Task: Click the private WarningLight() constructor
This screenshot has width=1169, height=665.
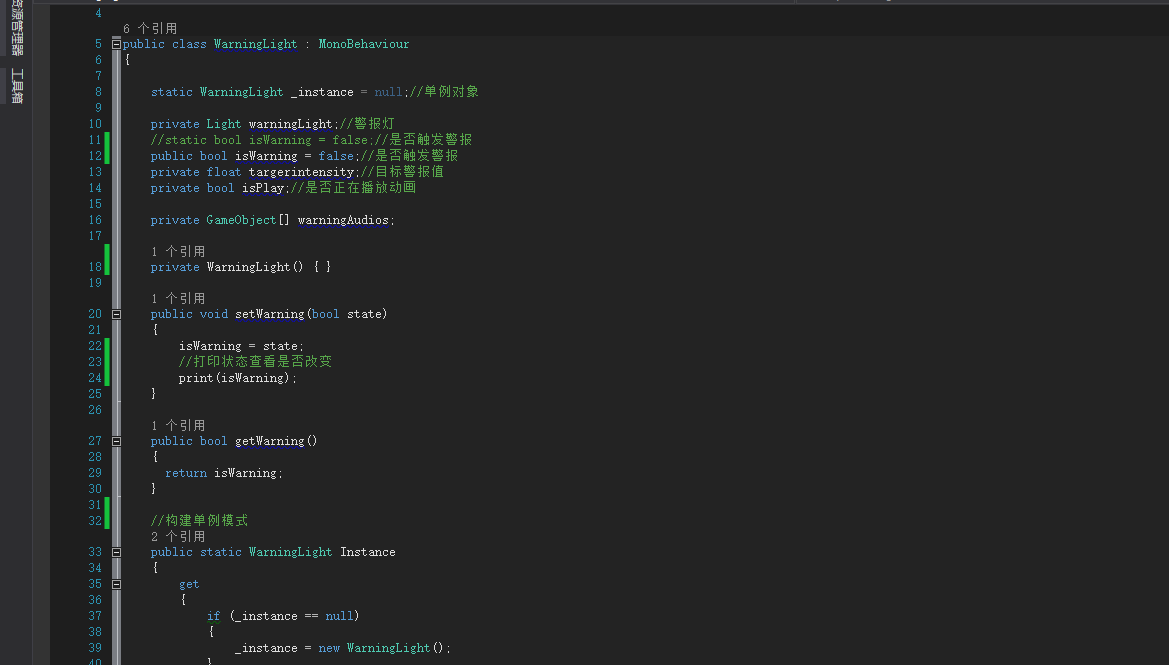Action: (241, 267)
